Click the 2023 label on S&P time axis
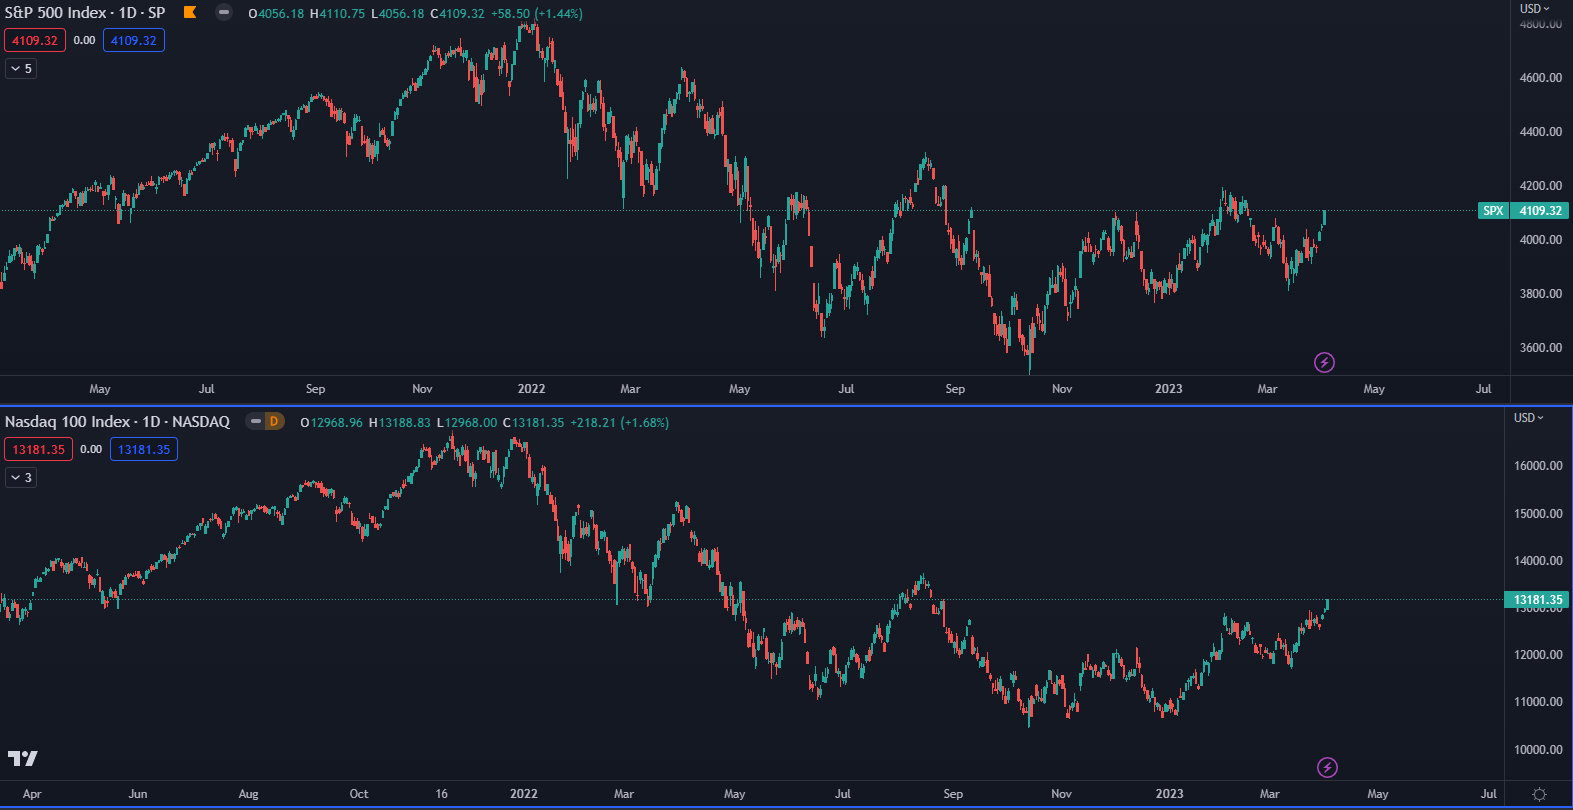The image size is (1573, 810). [1168, 389]
